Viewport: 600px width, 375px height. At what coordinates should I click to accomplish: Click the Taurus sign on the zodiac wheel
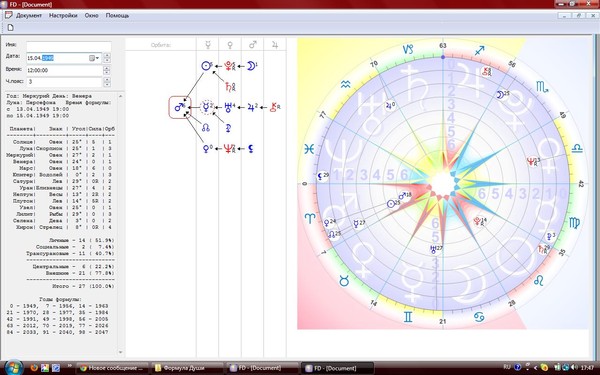(344, 282)
